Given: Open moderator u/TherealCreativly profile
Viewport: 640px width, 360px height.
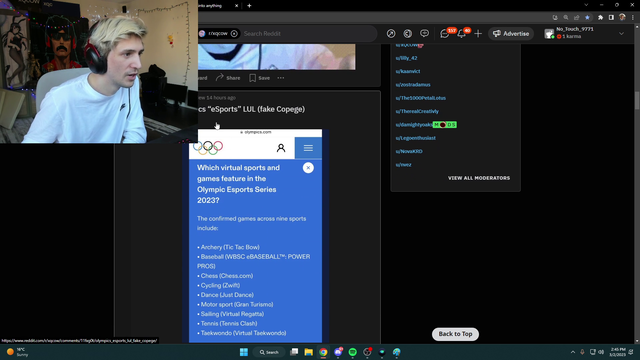Looking at the screenshot, I should point(417,111).
